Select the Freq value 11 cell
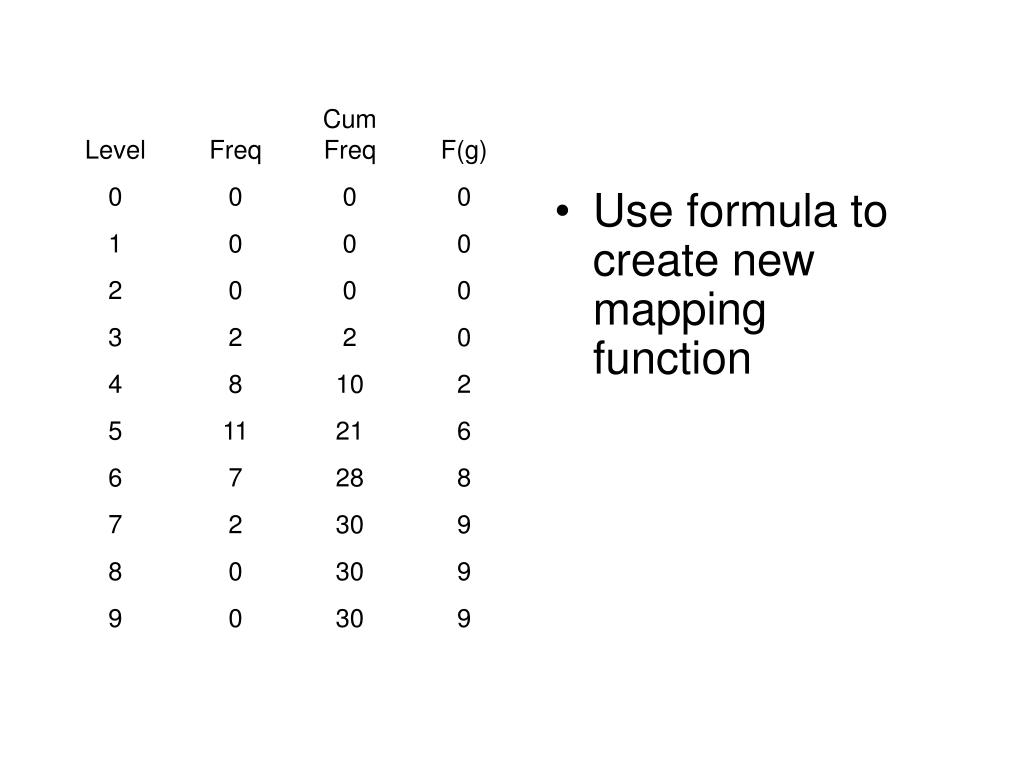Image resolution: width=1024 pixels, height=768 pixels. (x=235, y=432)
